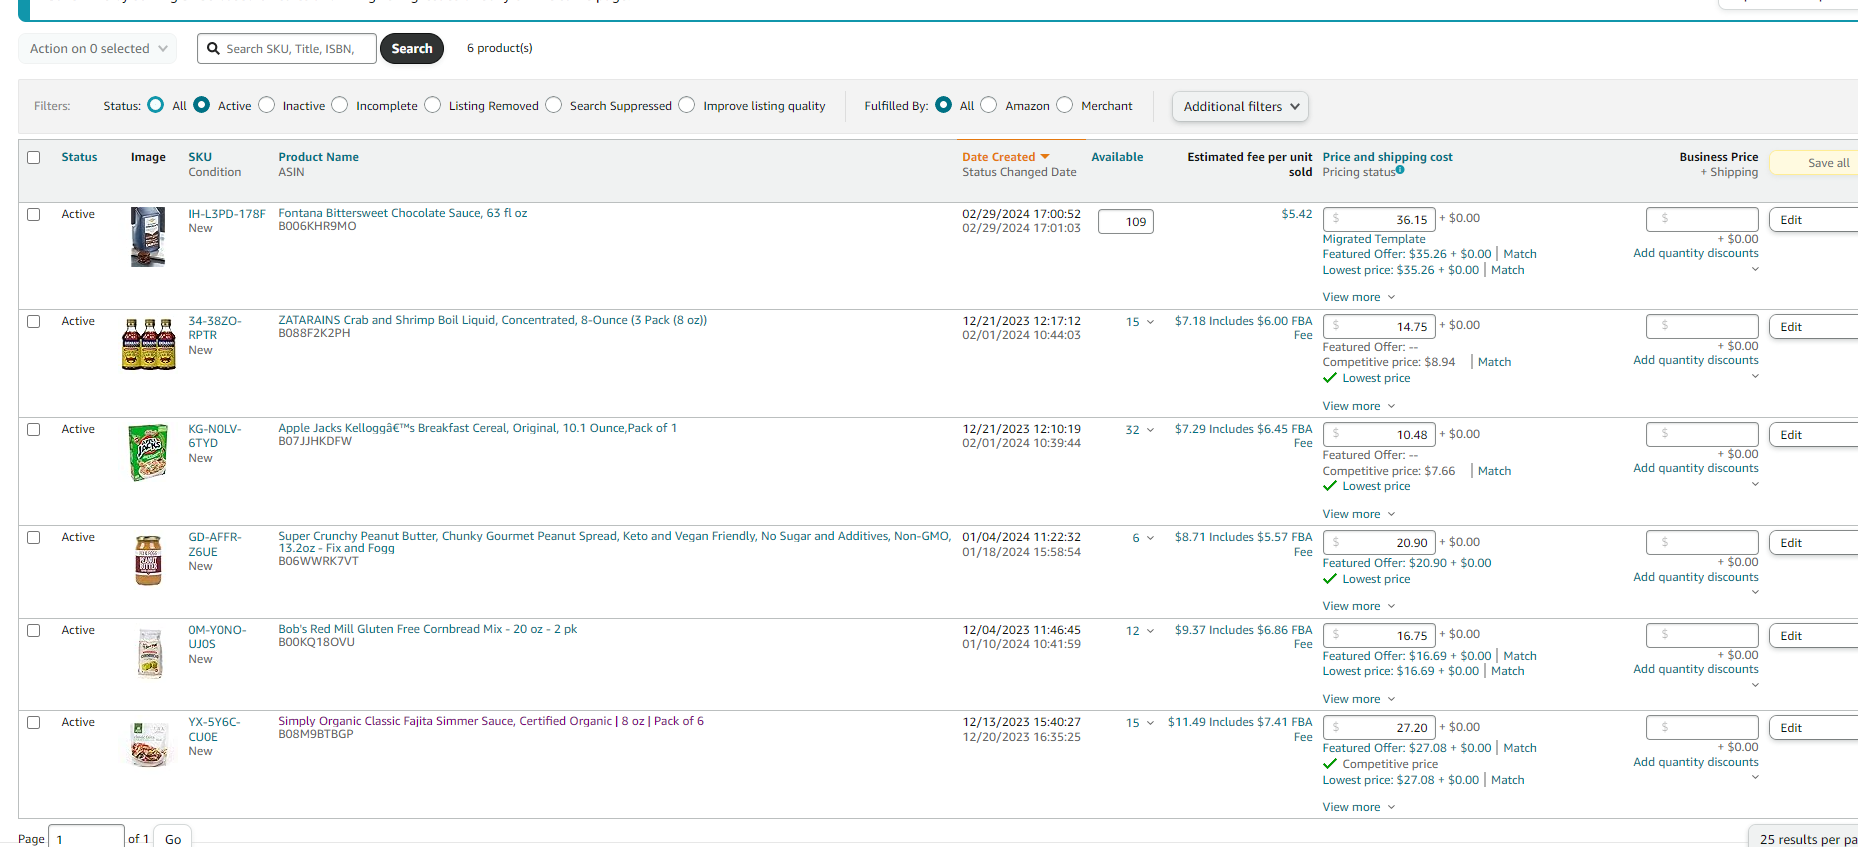Tick the select-all checkbox in table header

(x=34, y=157)
